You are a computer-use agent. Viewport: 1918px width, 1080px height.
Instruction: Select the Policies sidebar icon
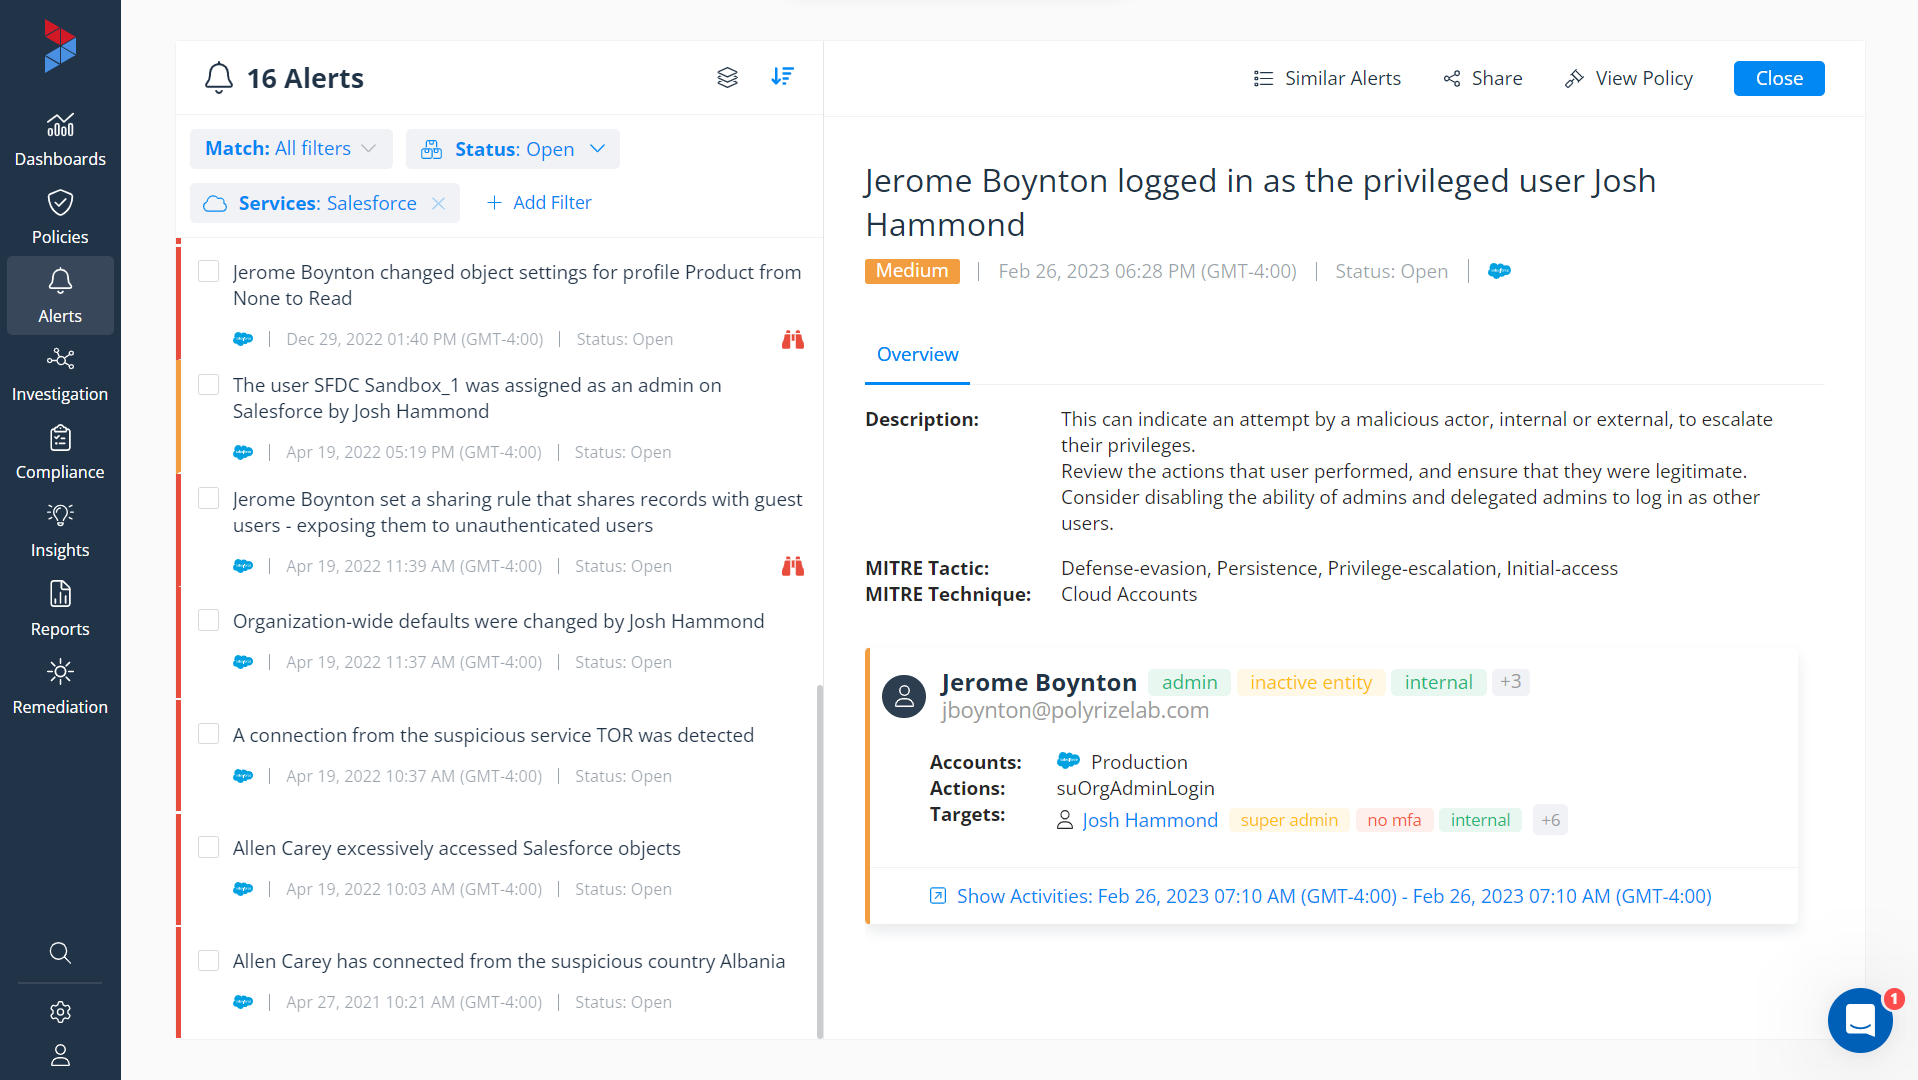point(60,215)
